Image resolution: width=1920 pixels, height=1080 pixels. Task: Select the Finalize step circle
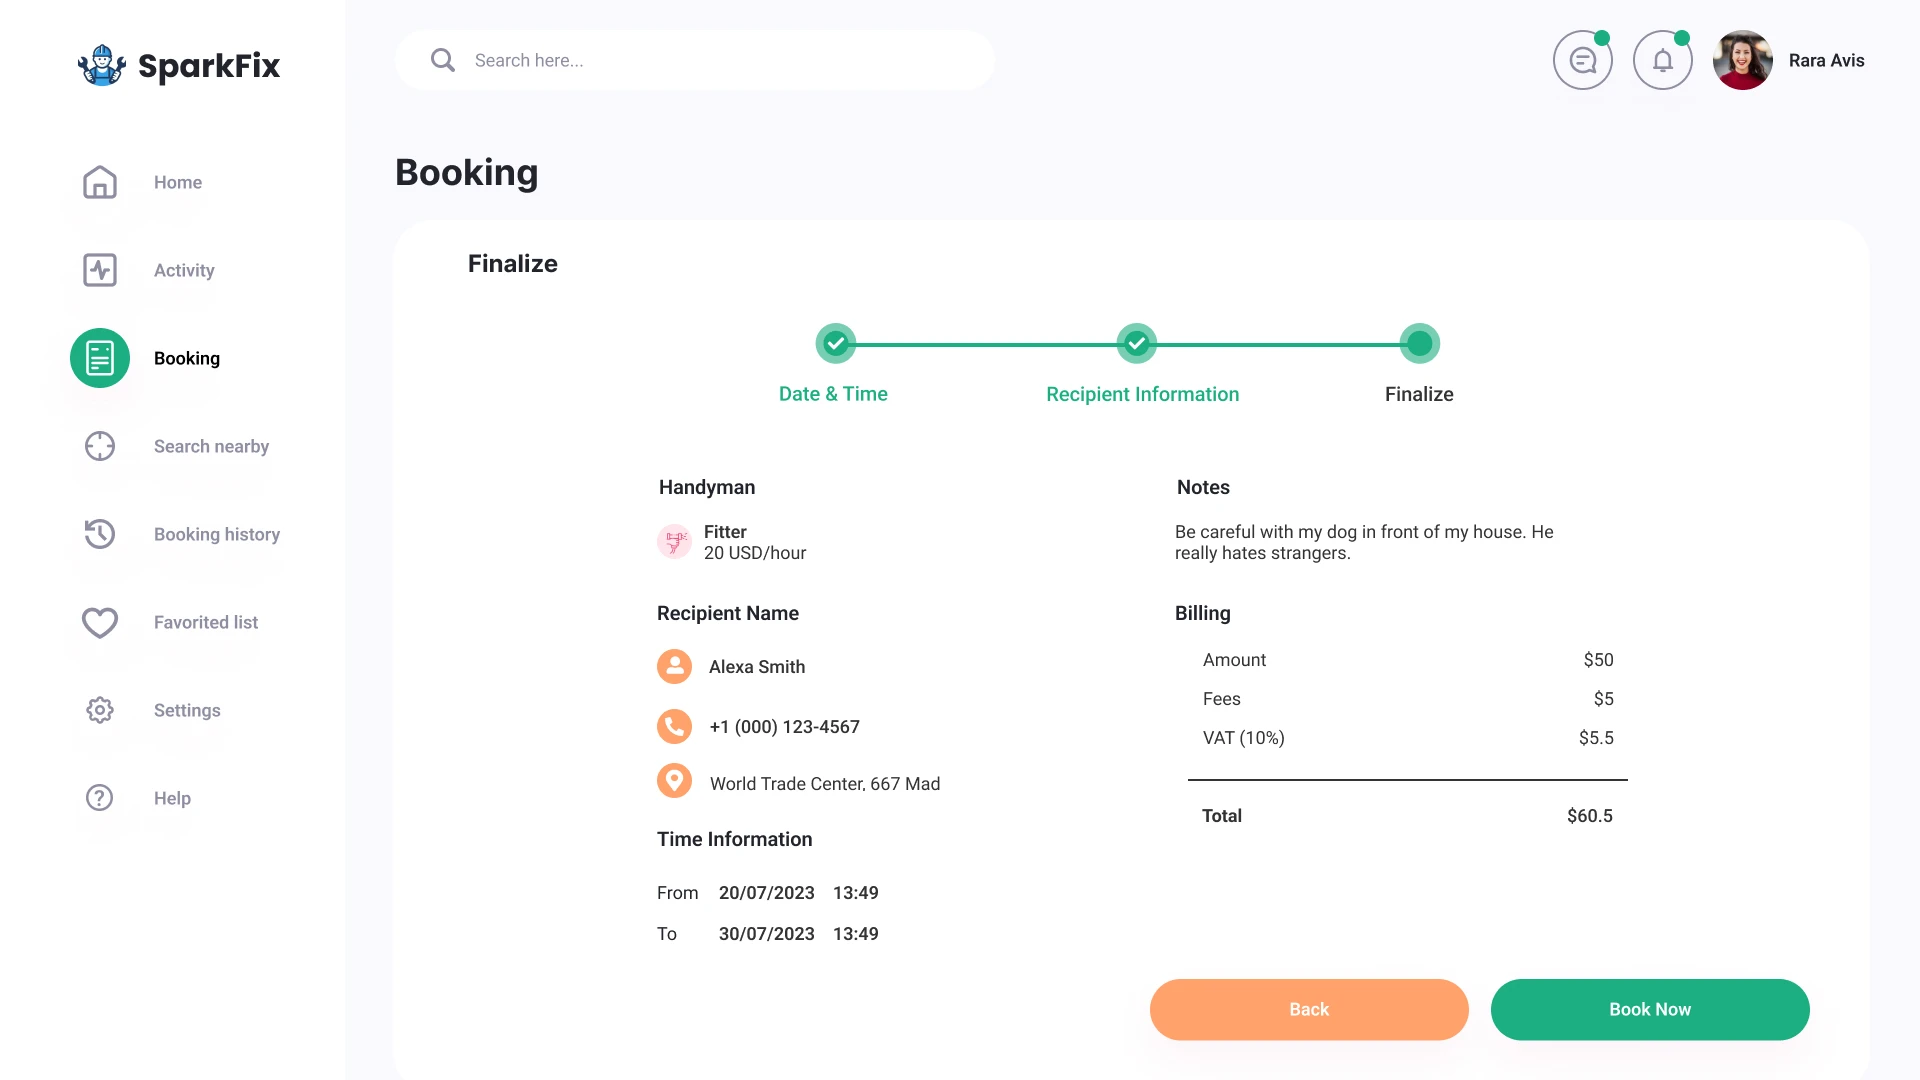click(x=1419, y=344)
